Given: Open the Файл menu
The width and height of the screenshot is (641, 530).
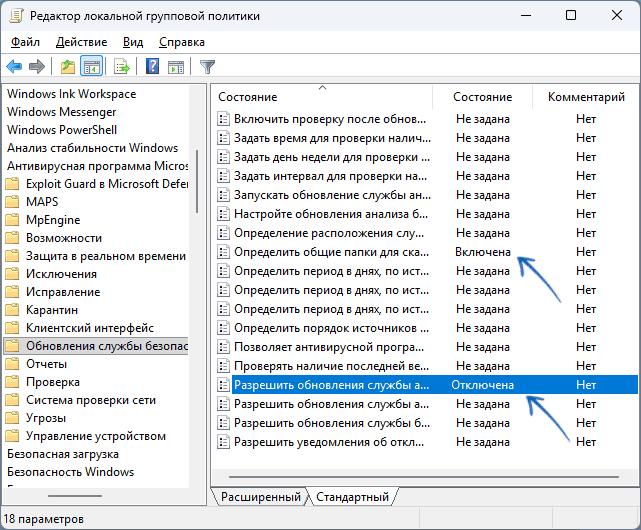Looking at the screenshot, I should [27, 42].
